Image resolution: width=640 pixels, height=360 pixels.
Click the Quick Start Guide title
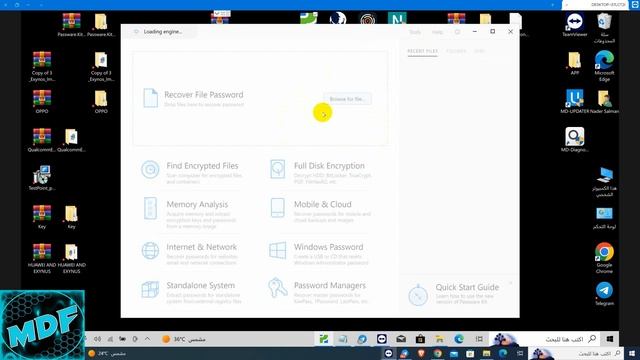pyautogui.click(x=467, y=287)
